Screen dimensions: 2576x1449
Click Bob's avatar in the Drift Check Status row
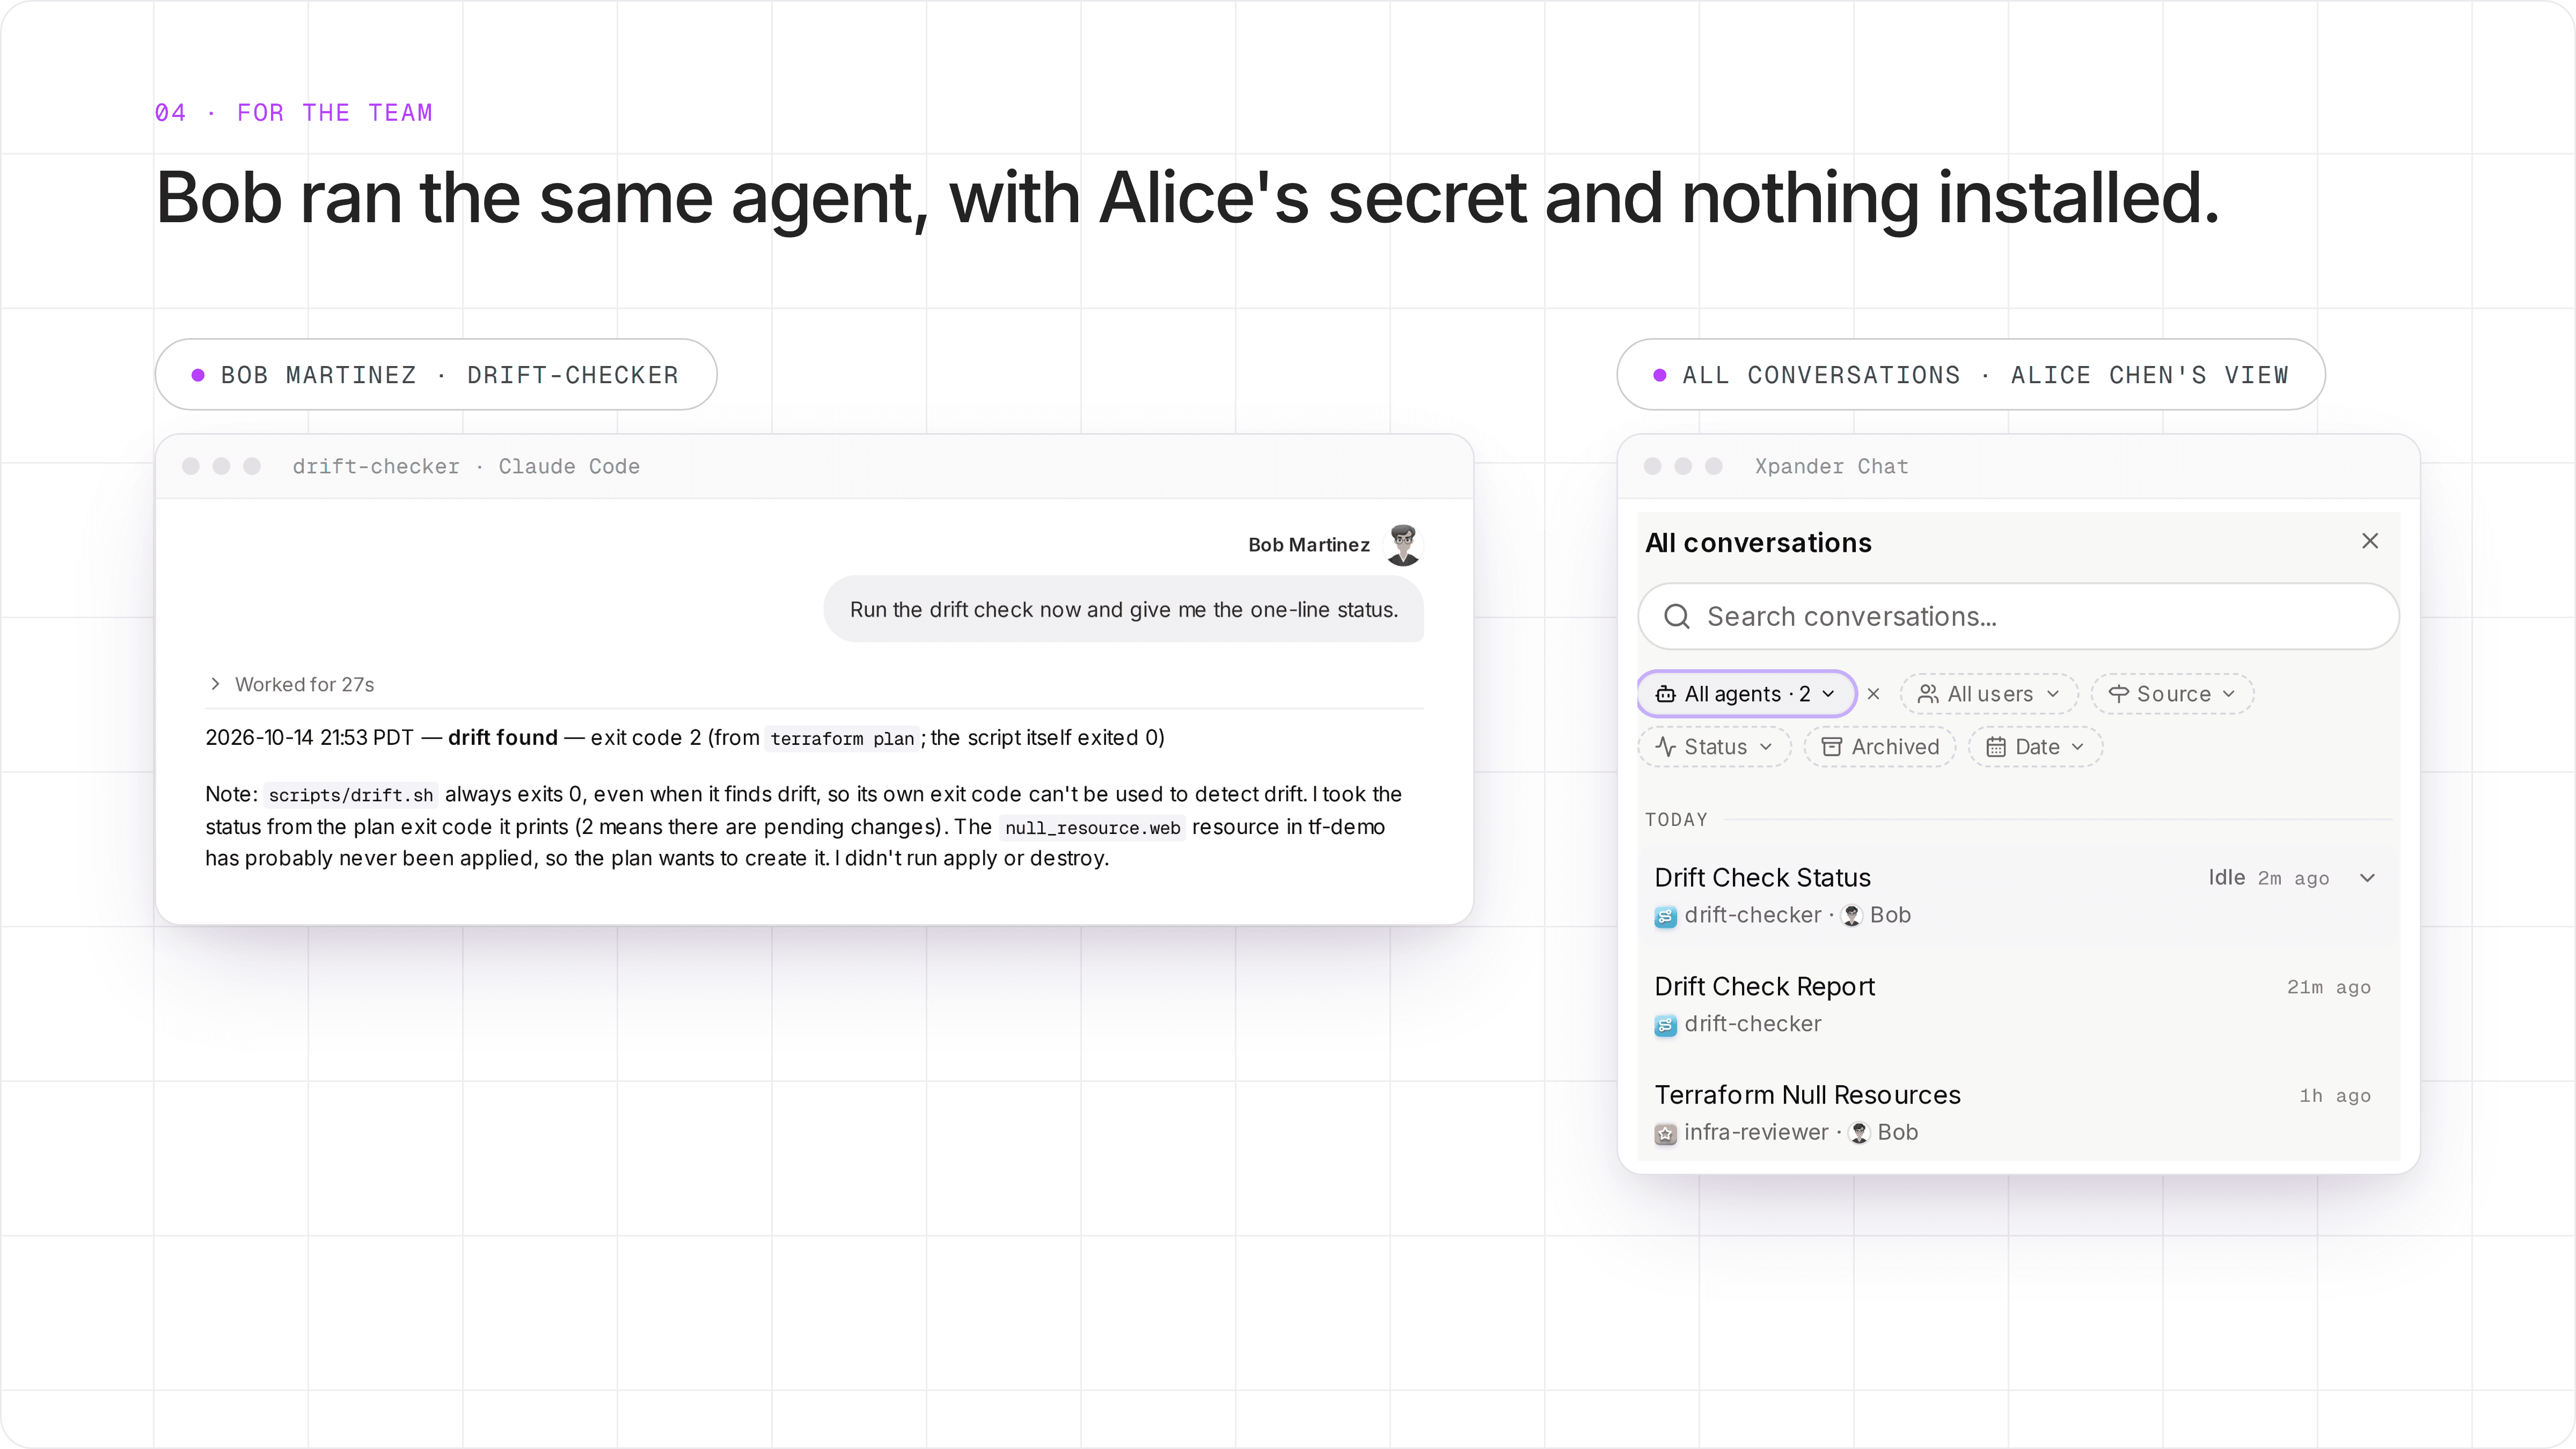pos(1852,915)
